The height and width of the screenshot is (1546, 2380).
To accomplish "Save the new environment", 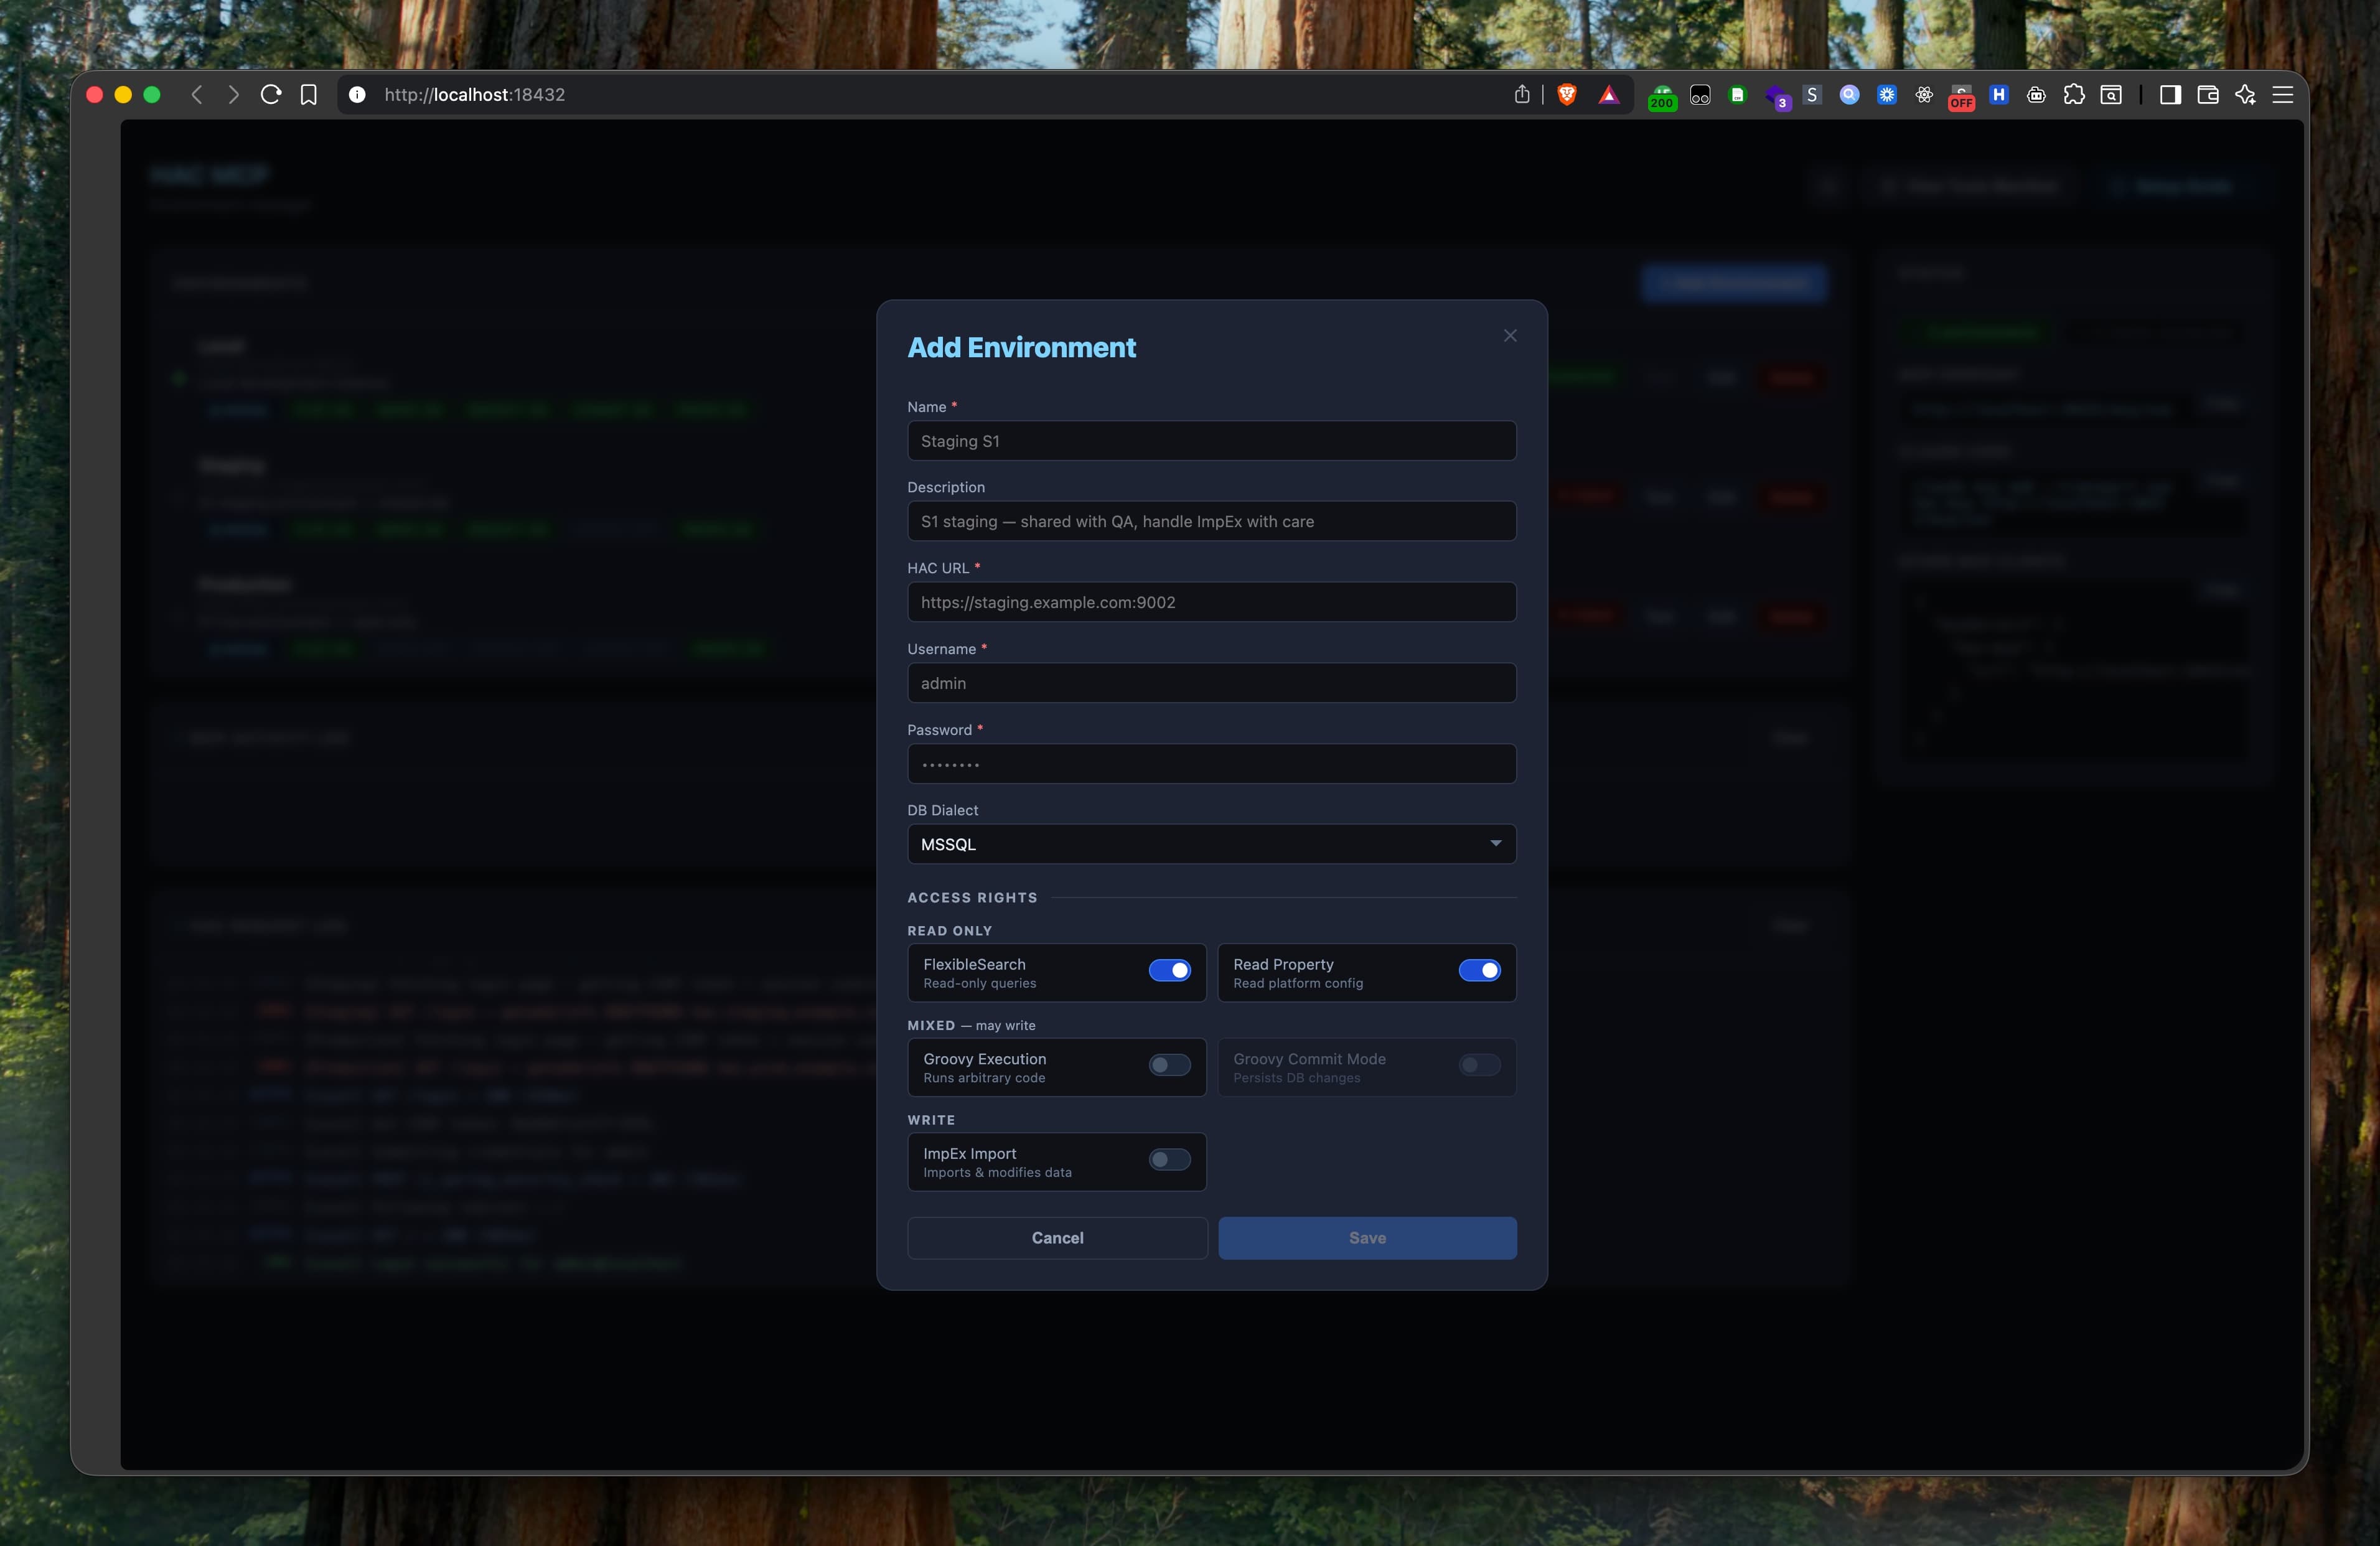I will [1367, 1238].
